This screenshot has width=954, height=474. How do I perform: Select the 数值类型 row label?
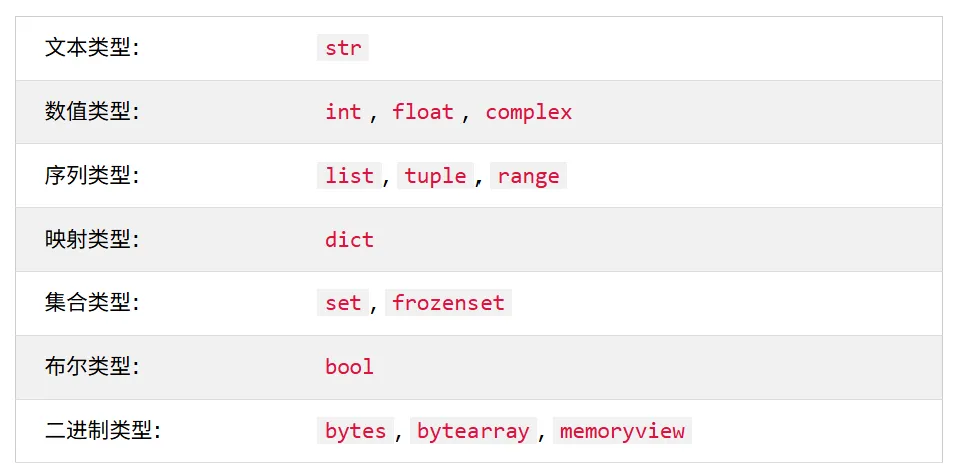point(92,112)
